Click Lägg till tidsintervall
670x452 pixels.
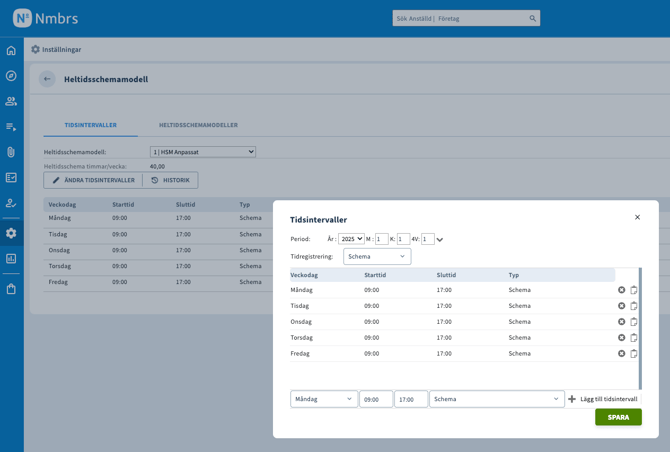pos(603,399)
